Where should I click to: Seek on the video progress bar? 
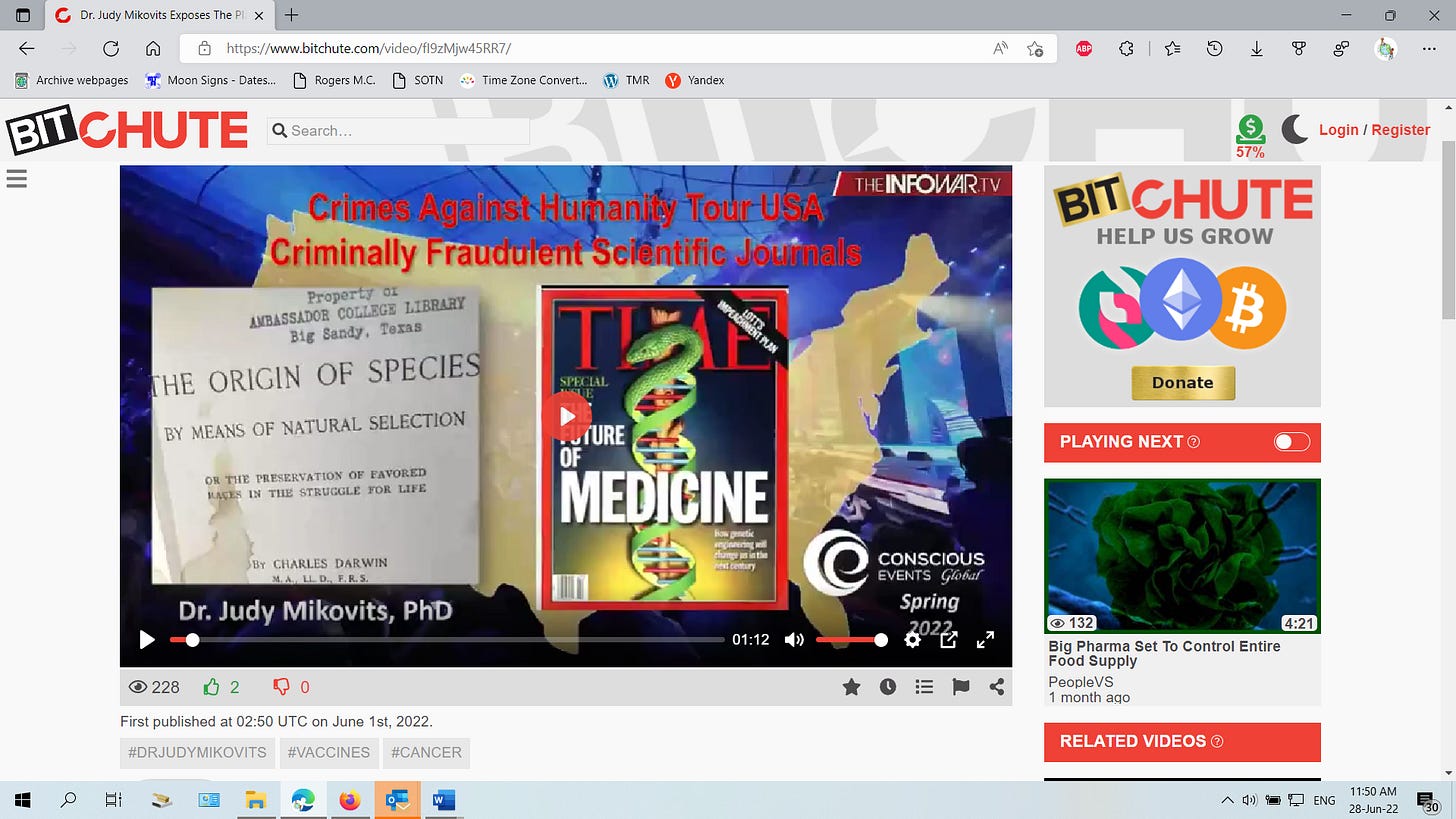447,640
